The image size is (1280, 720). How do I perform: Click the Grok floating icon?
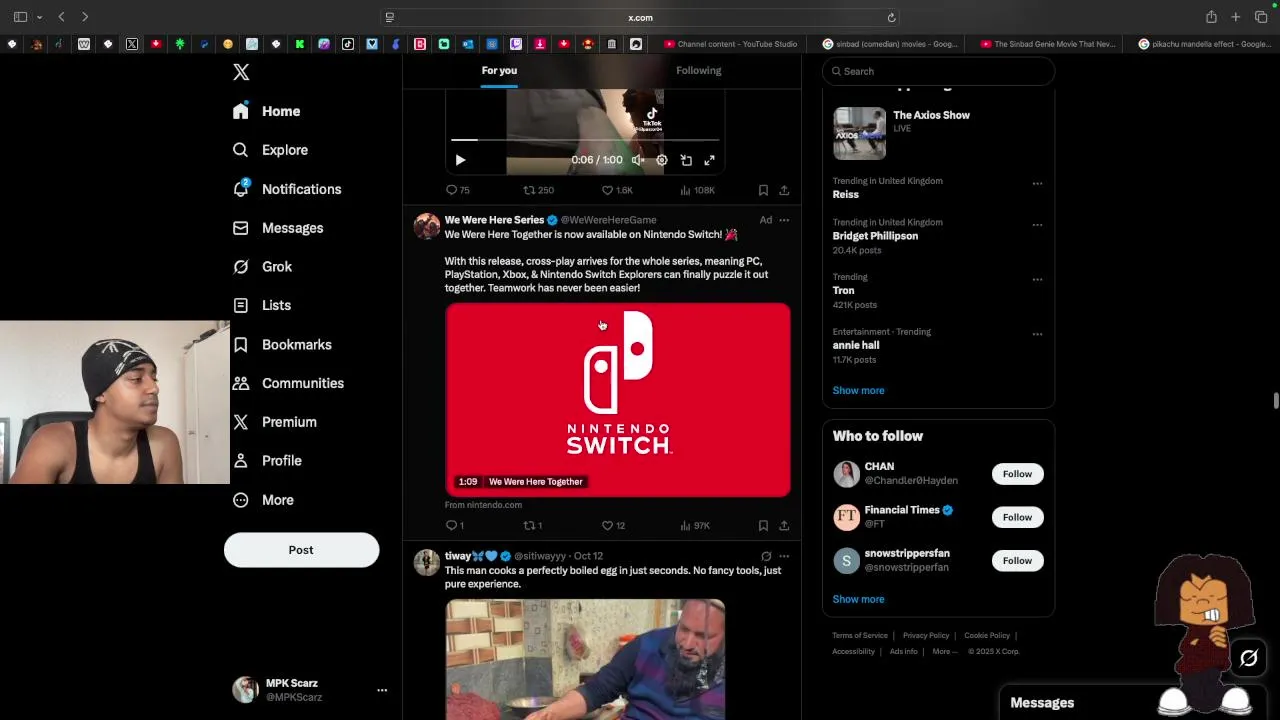coord(1248,658)
